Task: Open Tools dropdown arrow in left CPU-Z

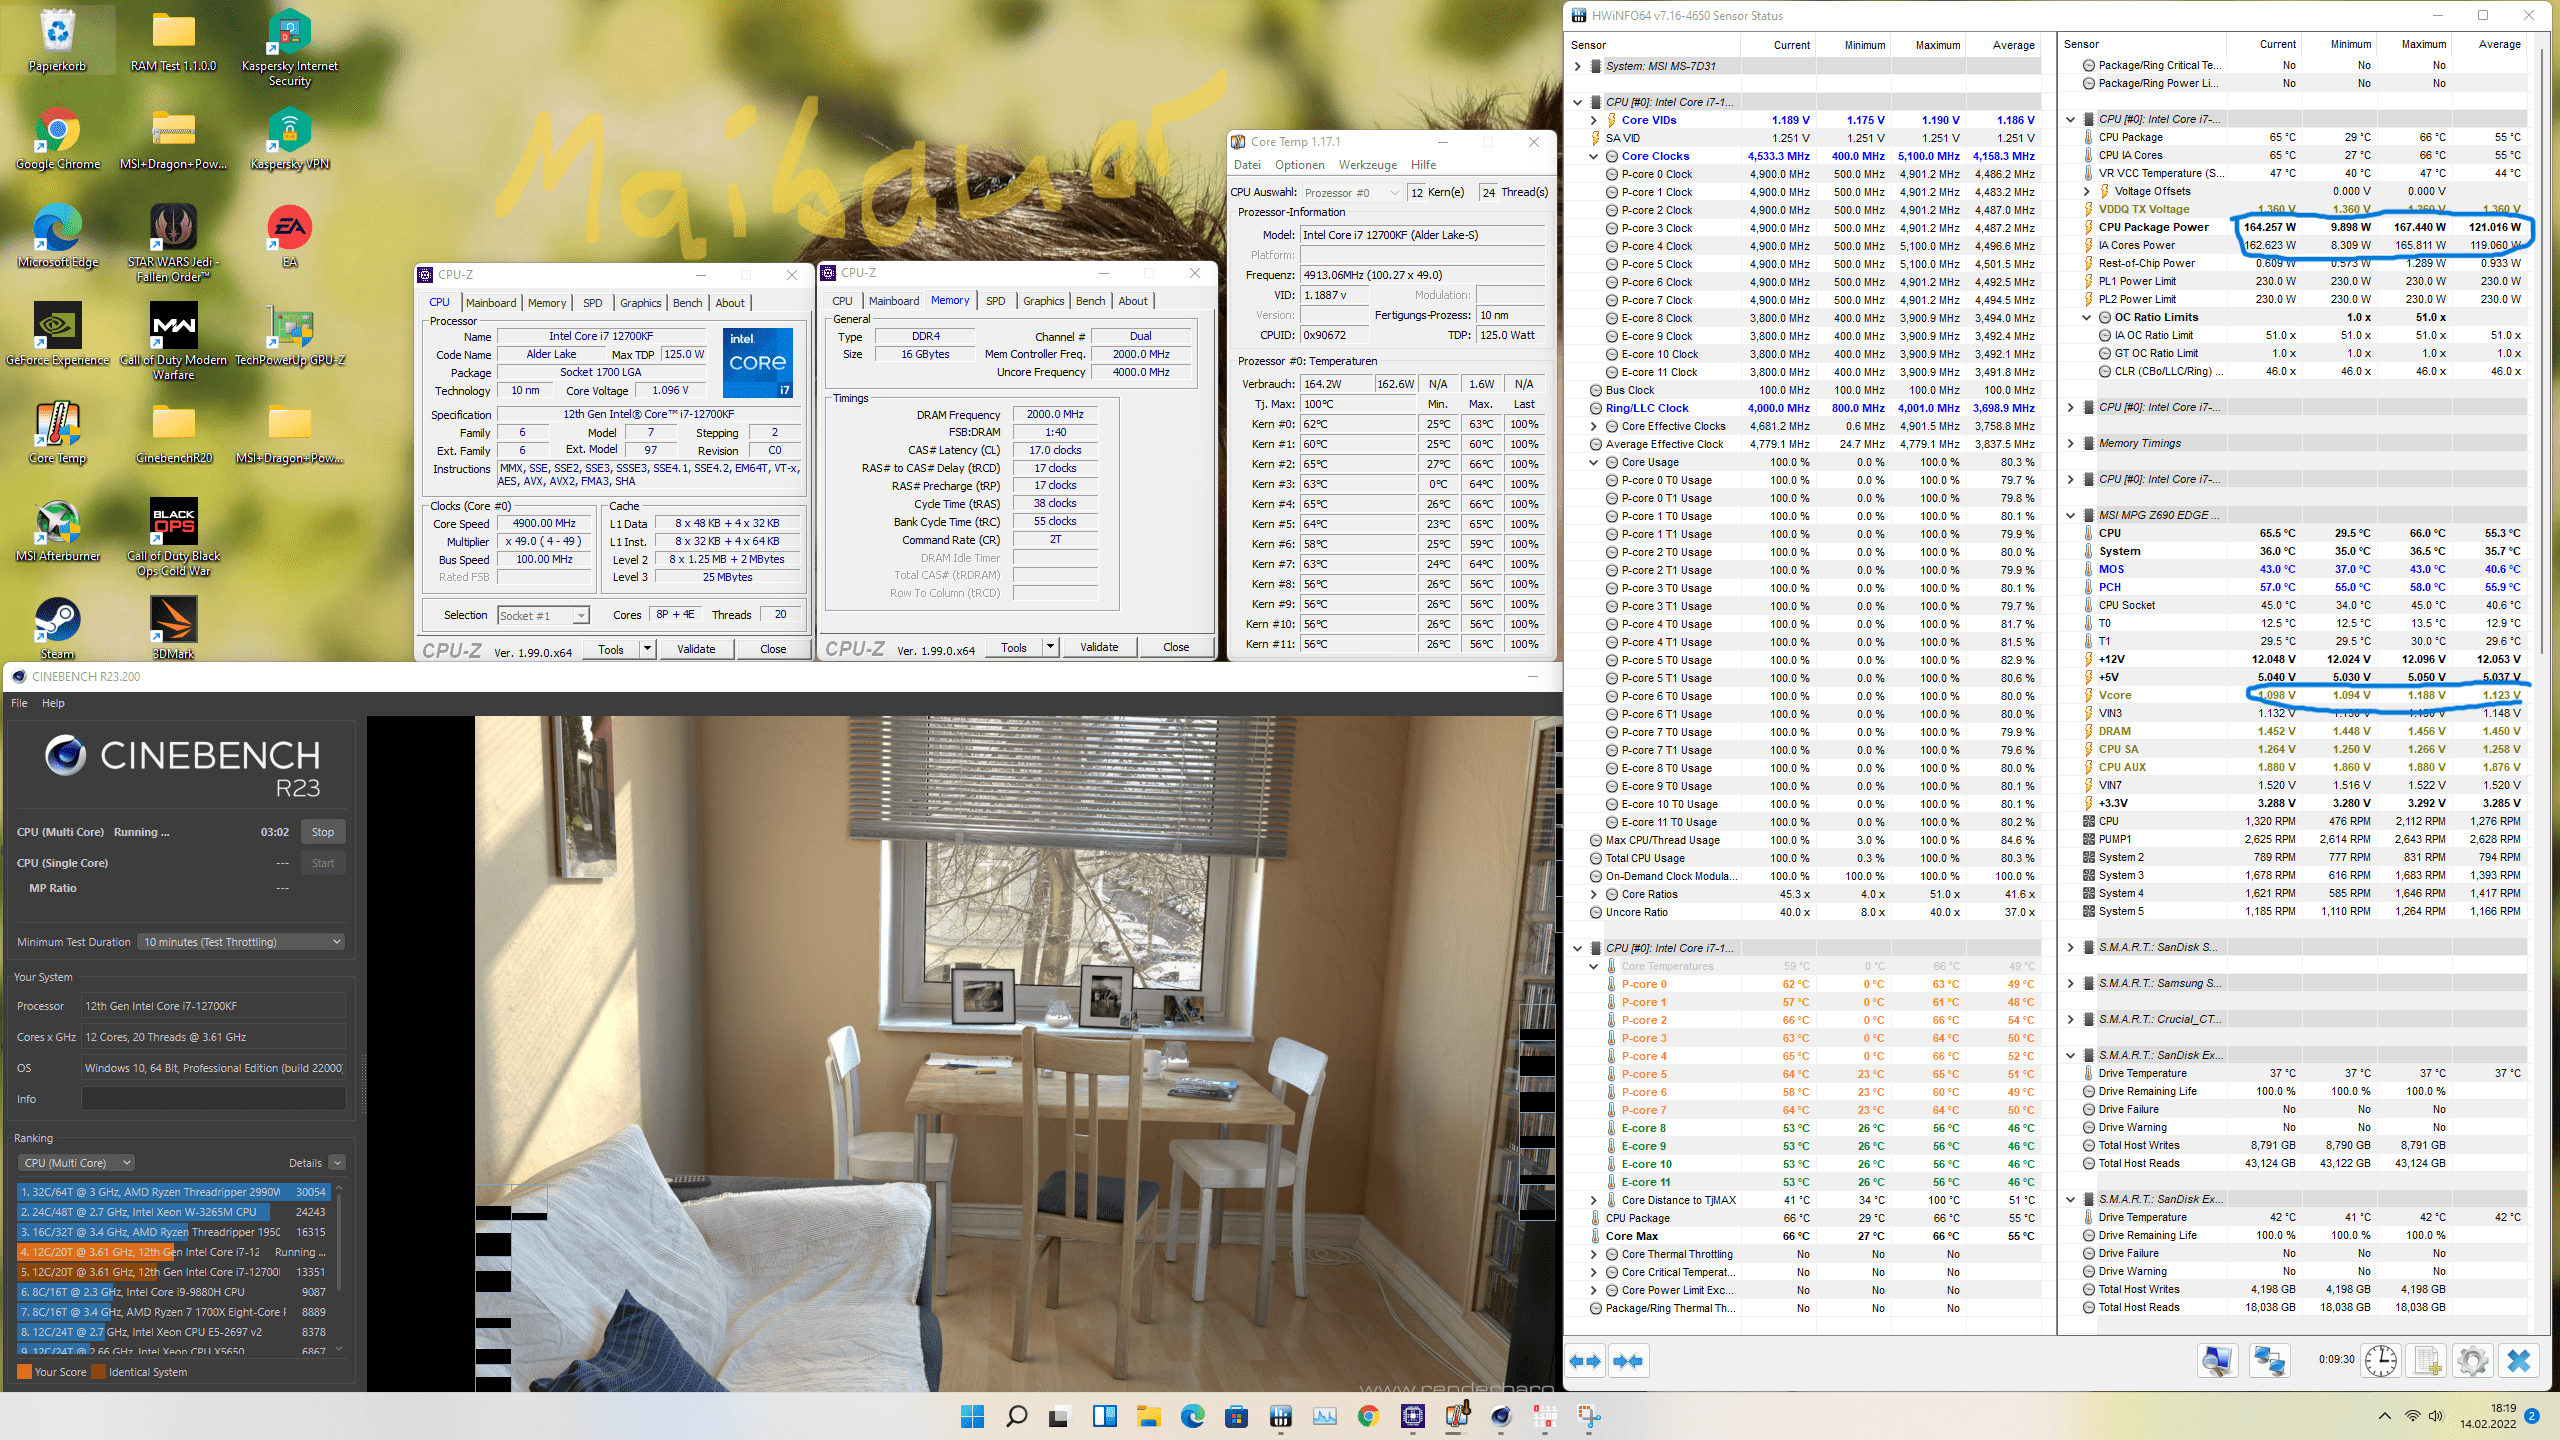Action: click(x=647, y=649)
